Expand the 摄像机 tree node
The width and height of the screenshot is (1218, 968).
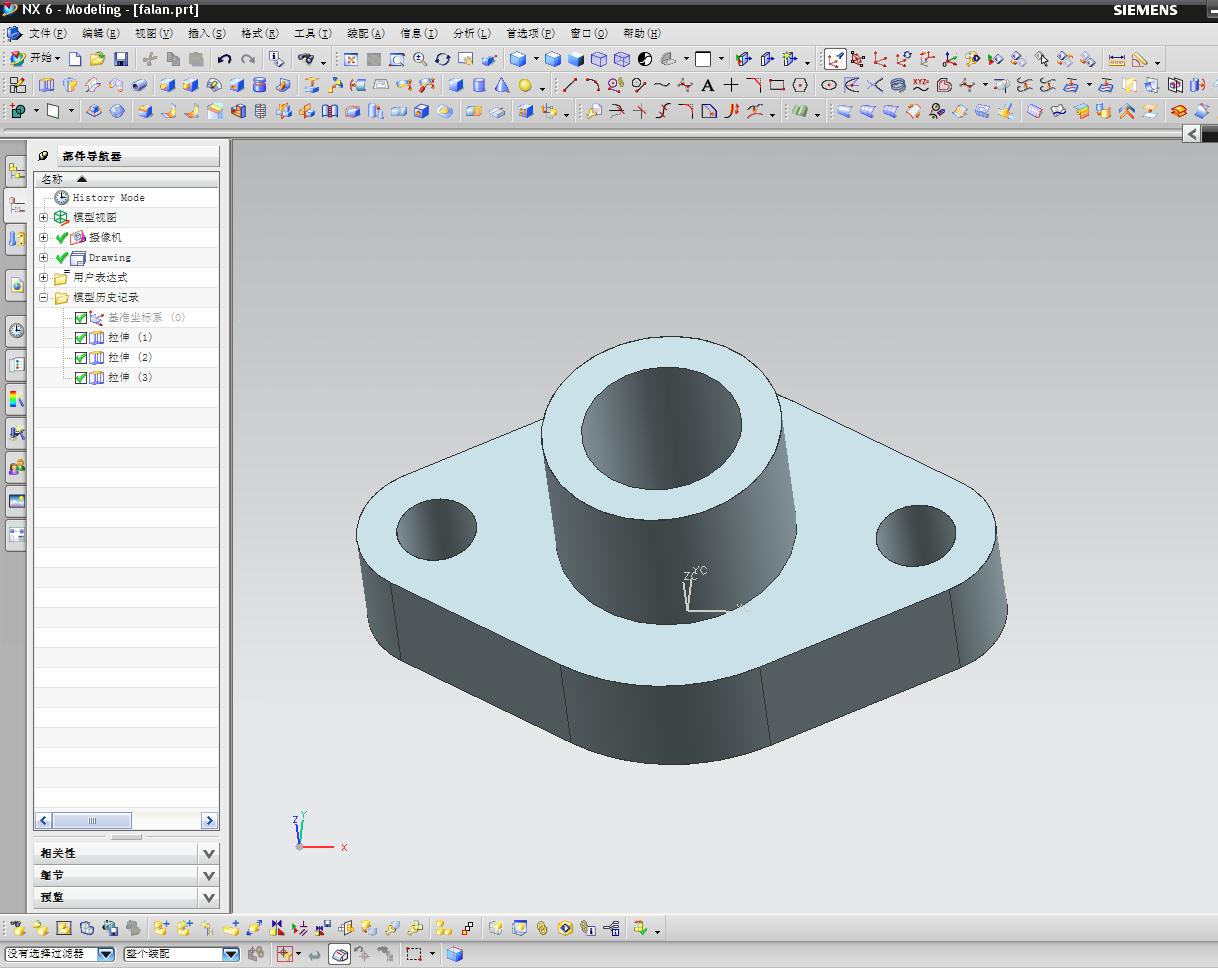(44, 238)
